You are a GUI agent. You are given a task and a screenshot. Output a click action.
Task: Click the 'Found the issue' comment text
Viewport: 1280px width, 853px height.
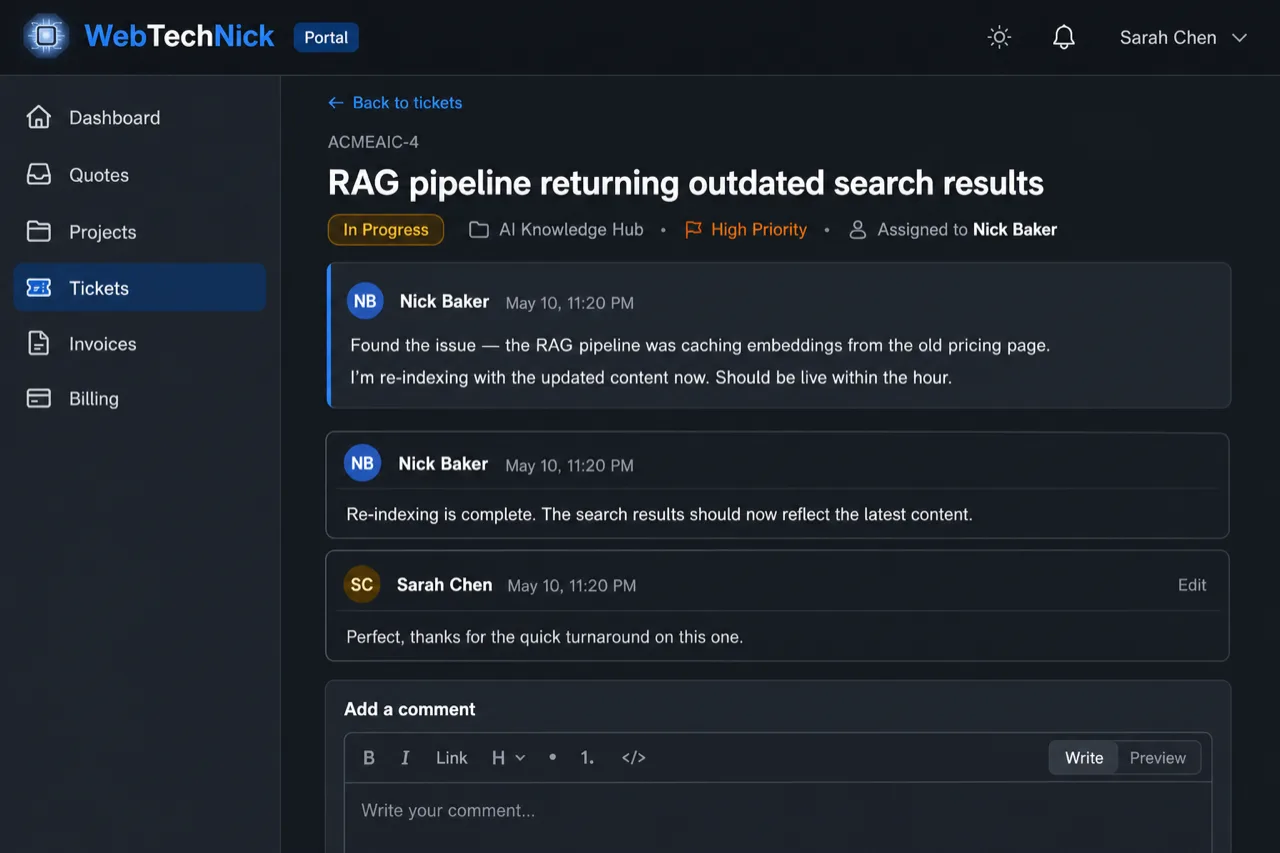[700, 361]
